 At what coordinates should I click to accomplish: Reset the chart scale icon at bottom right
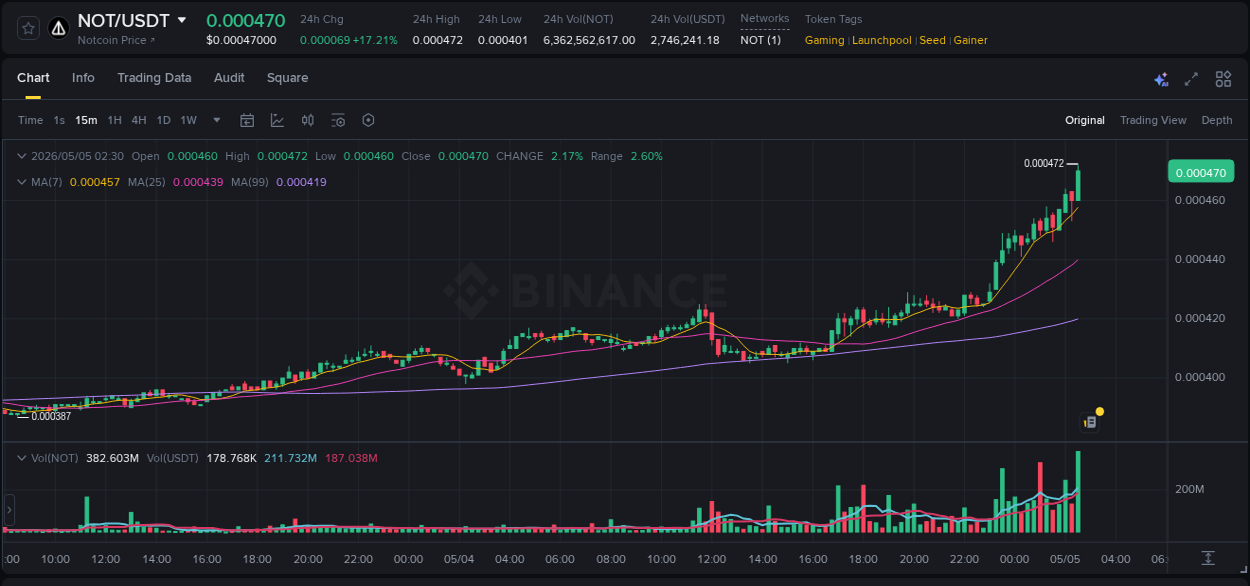[1208, 557]
